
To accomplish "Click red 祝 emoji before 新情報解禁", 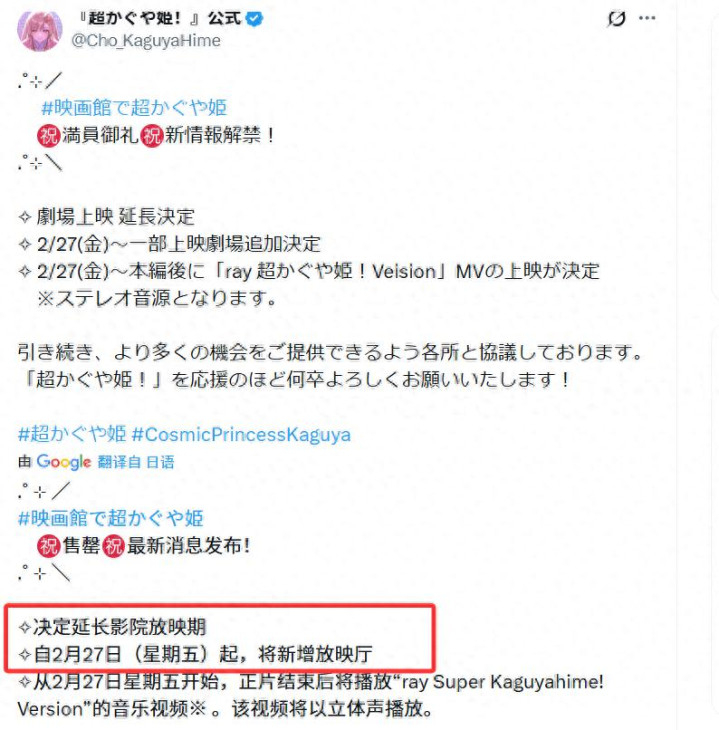I will 151,135.
